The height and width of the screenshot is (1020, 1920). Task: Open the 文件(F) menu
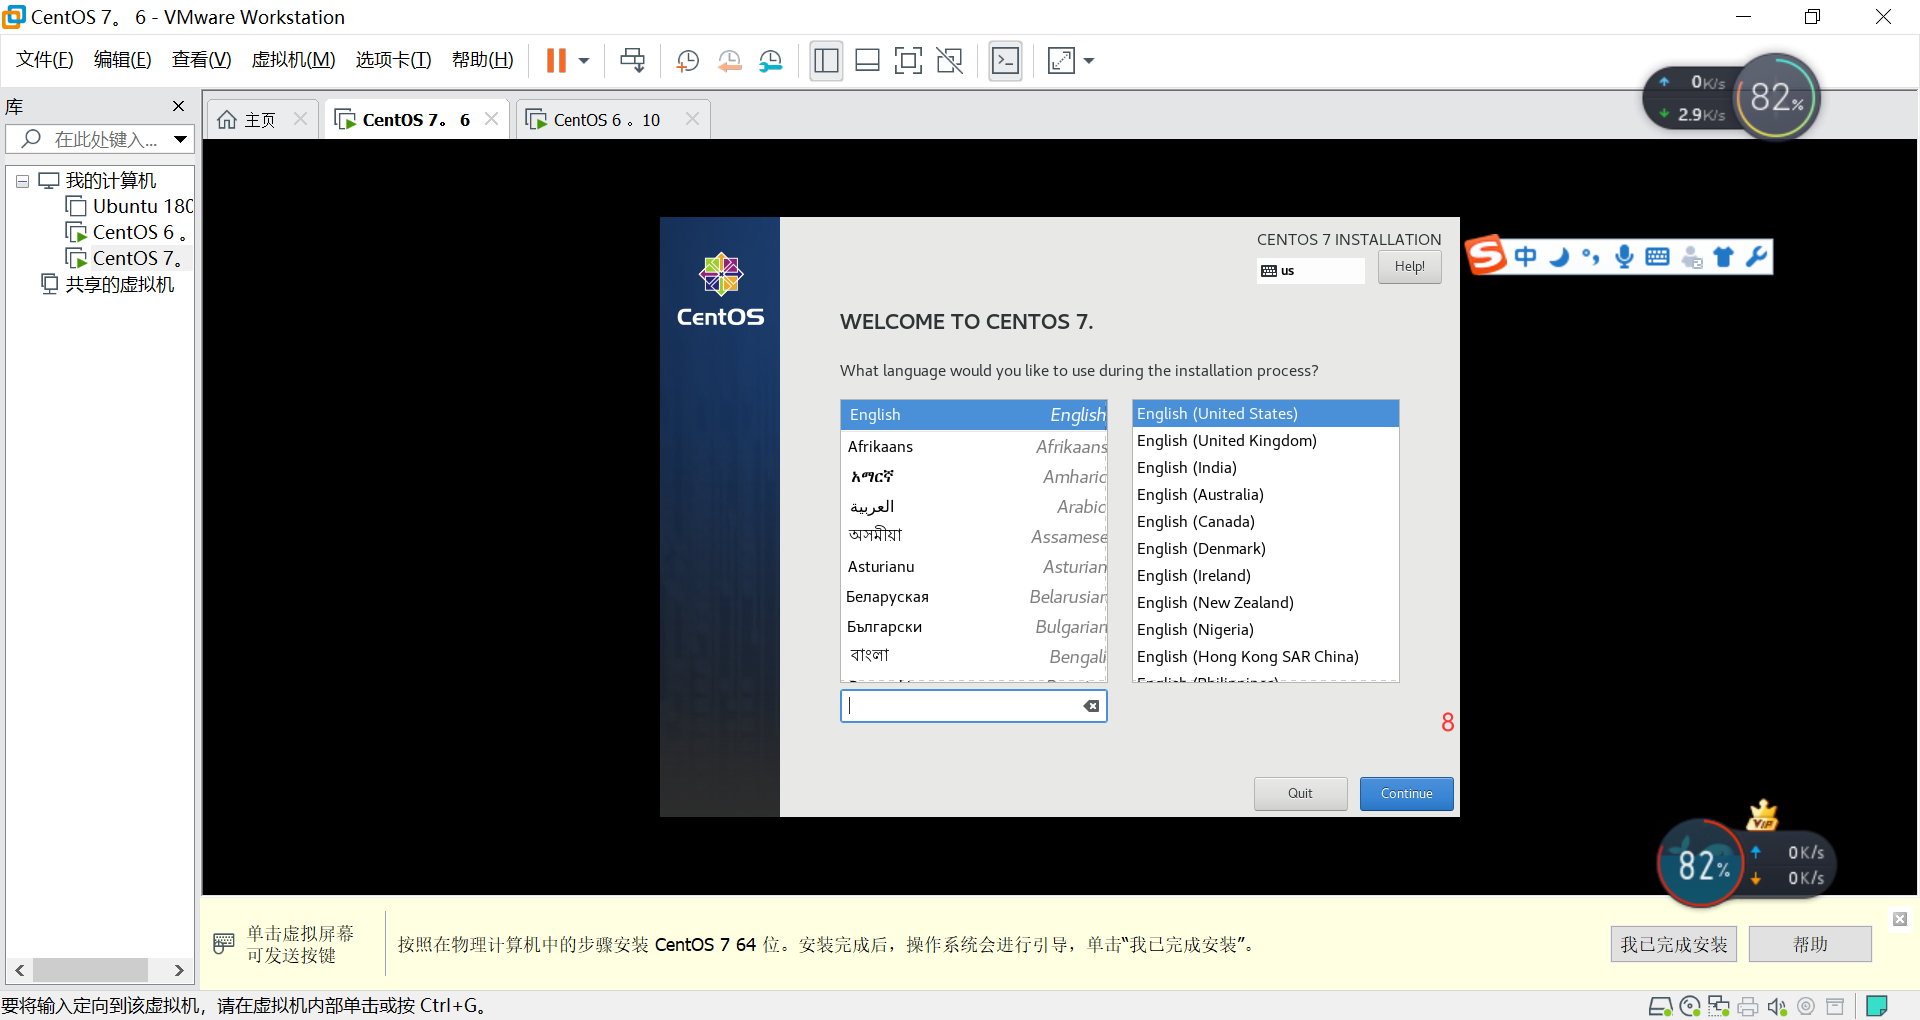(45, 60)
